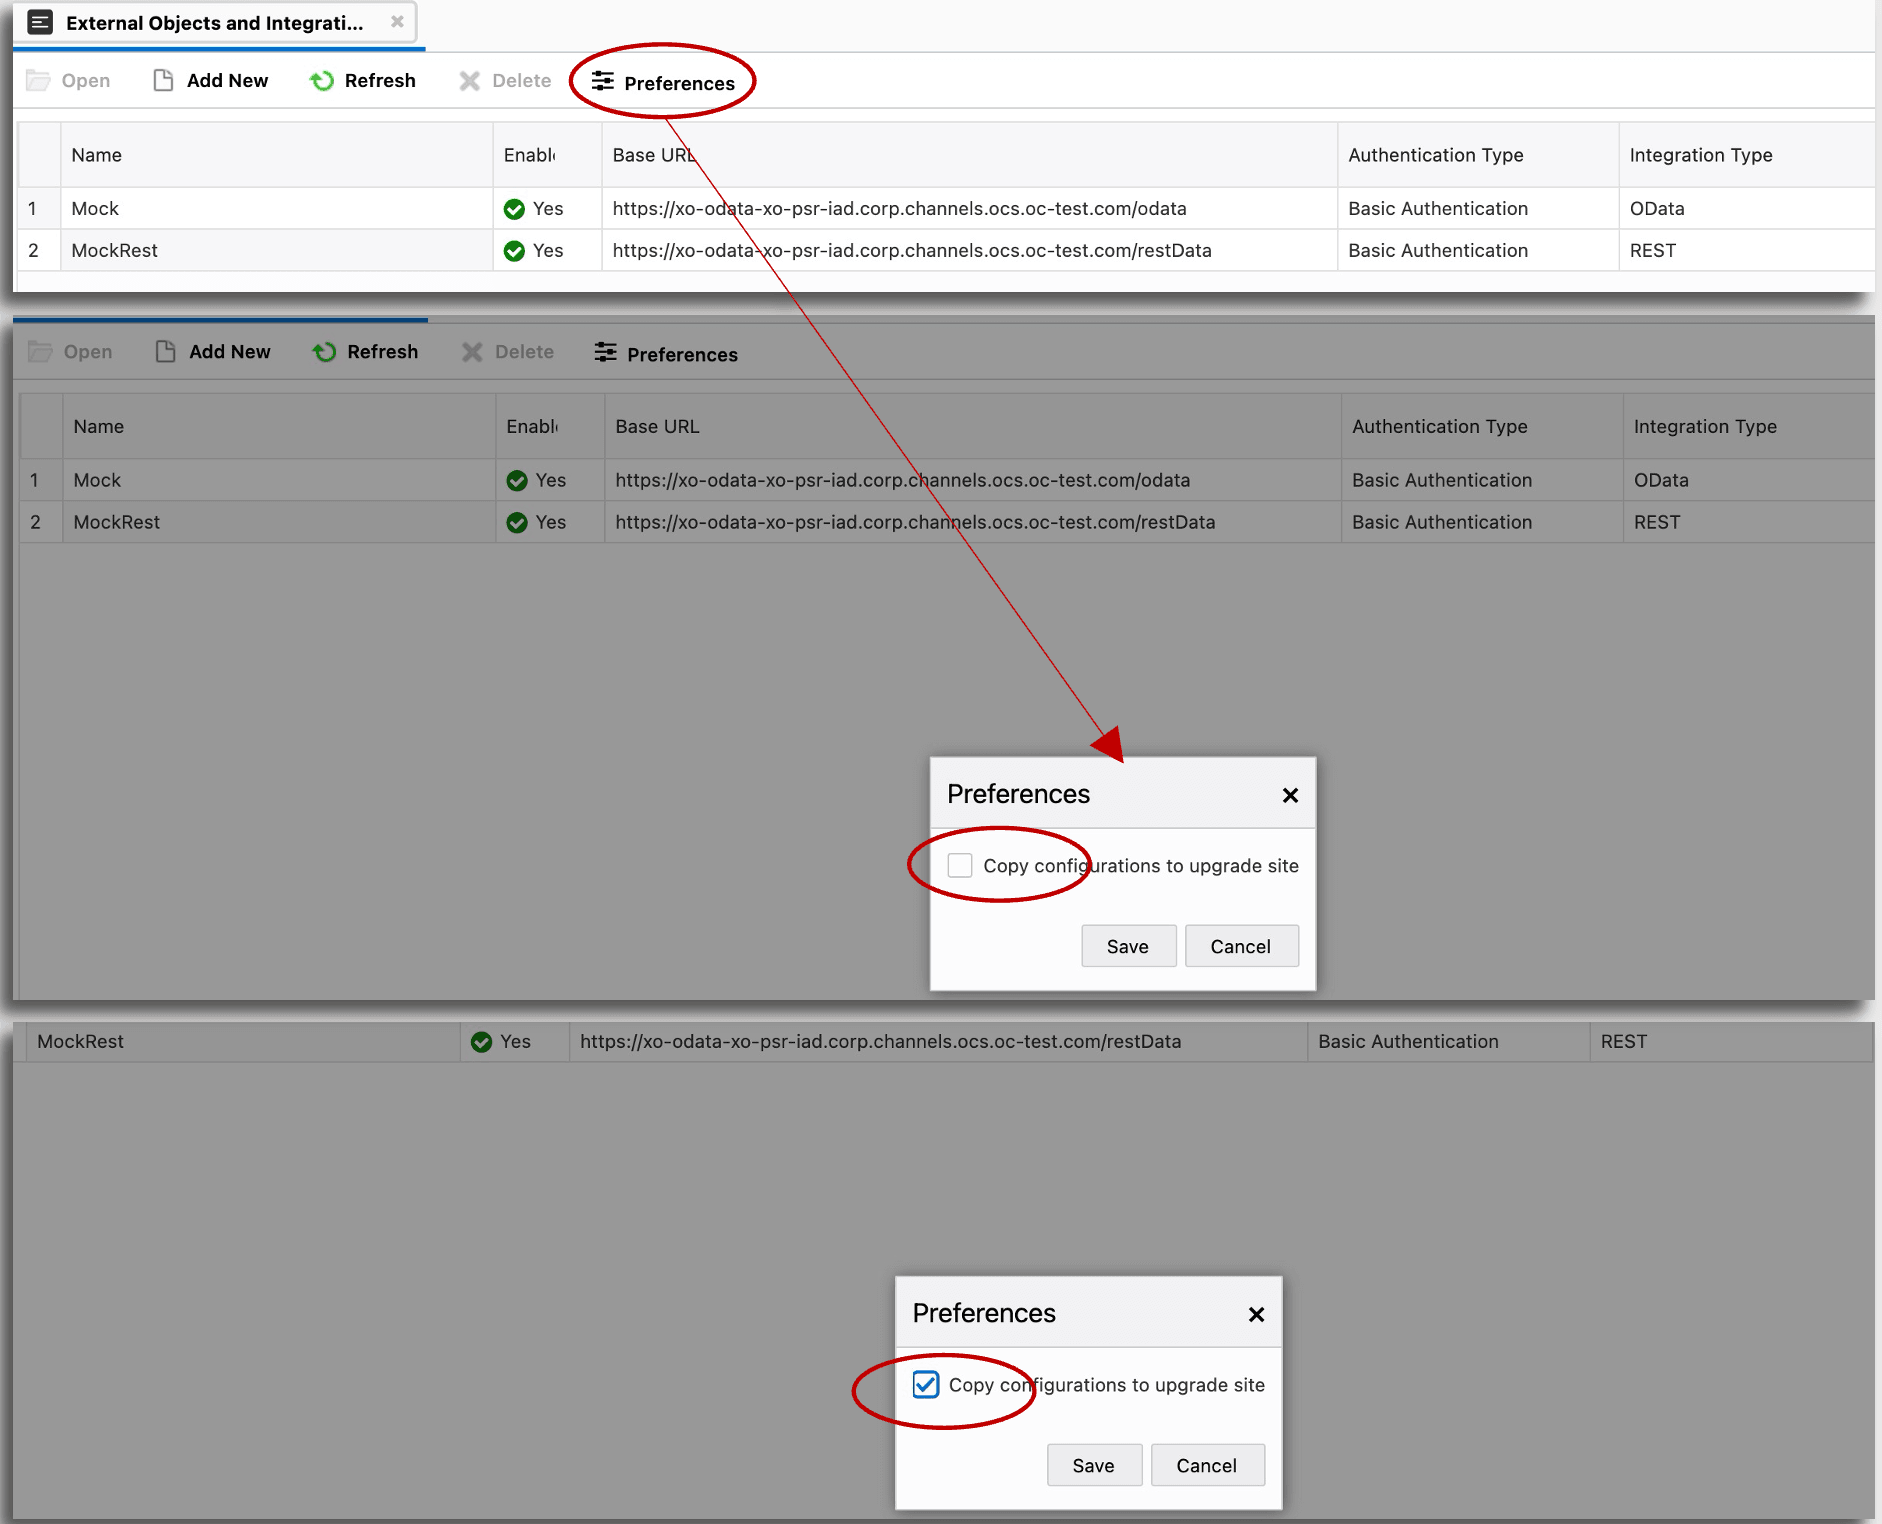Click the Open folder icon in top toolbar

click(x=38, y=81)
